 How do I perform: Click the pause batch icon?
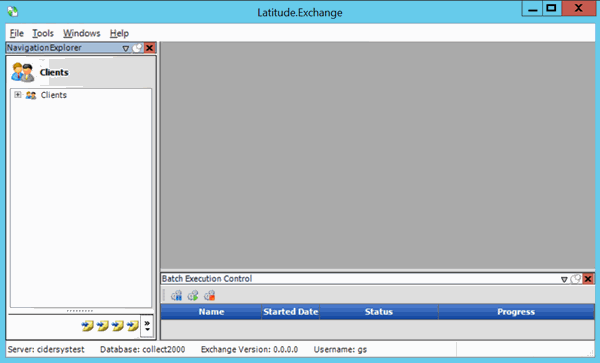[x=176, y=295]
